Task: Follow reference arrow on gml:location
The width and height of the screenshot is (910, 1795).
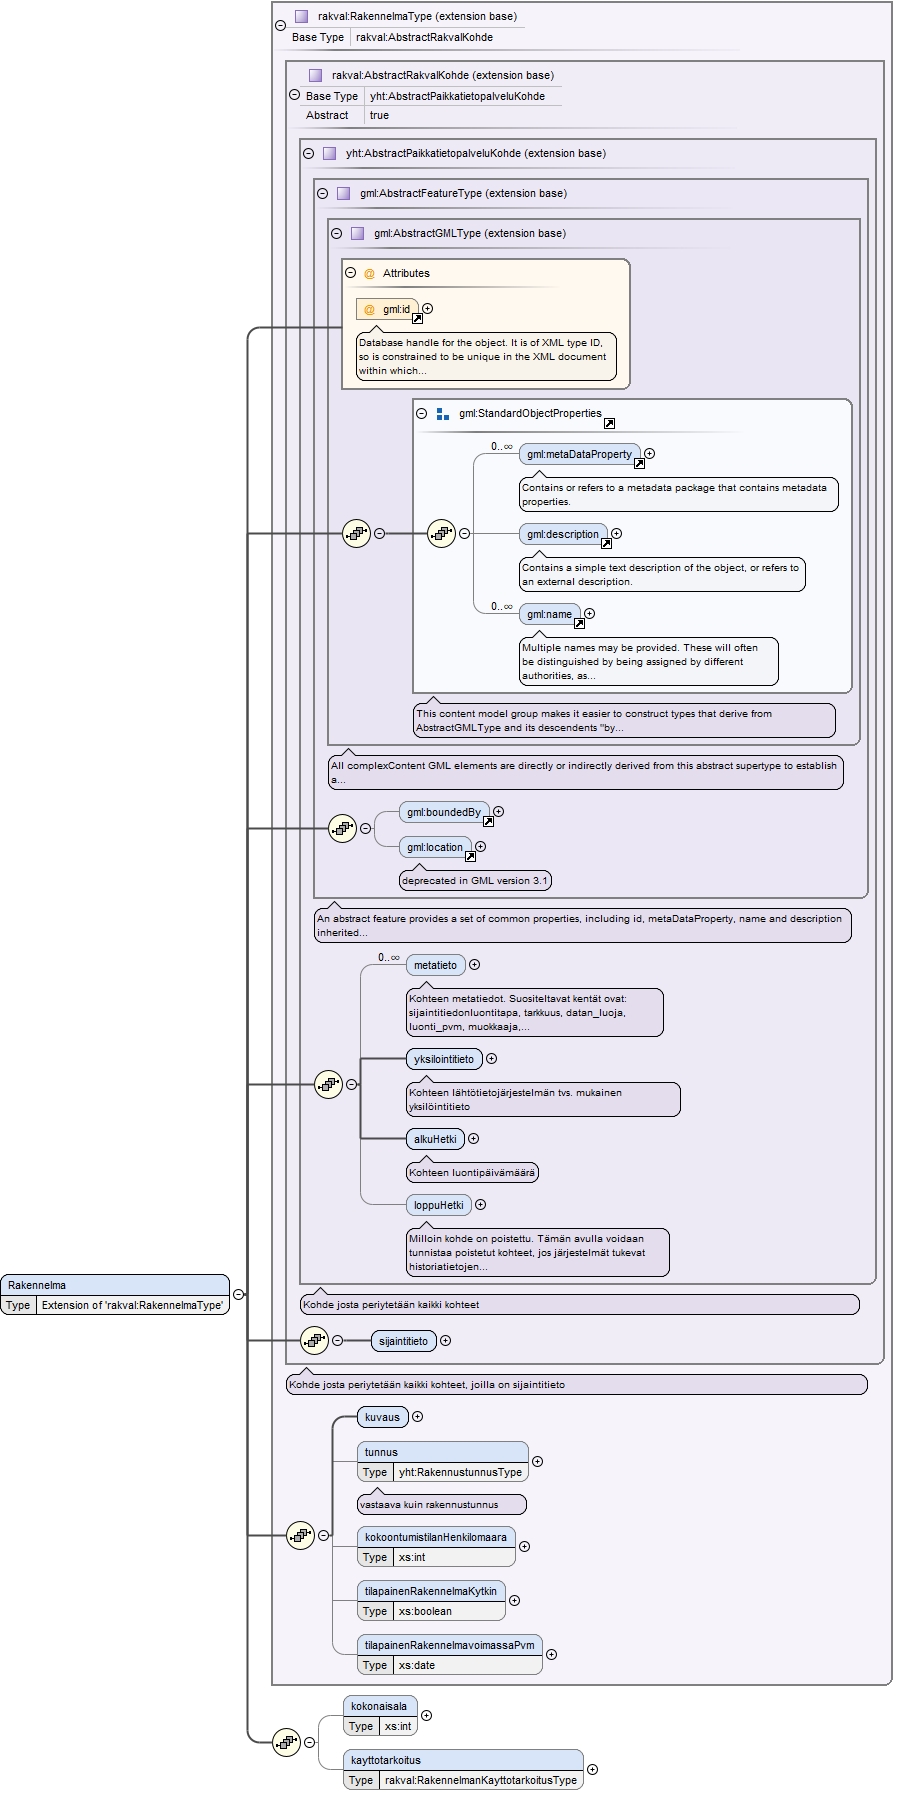Action: [x=470, y=856]
